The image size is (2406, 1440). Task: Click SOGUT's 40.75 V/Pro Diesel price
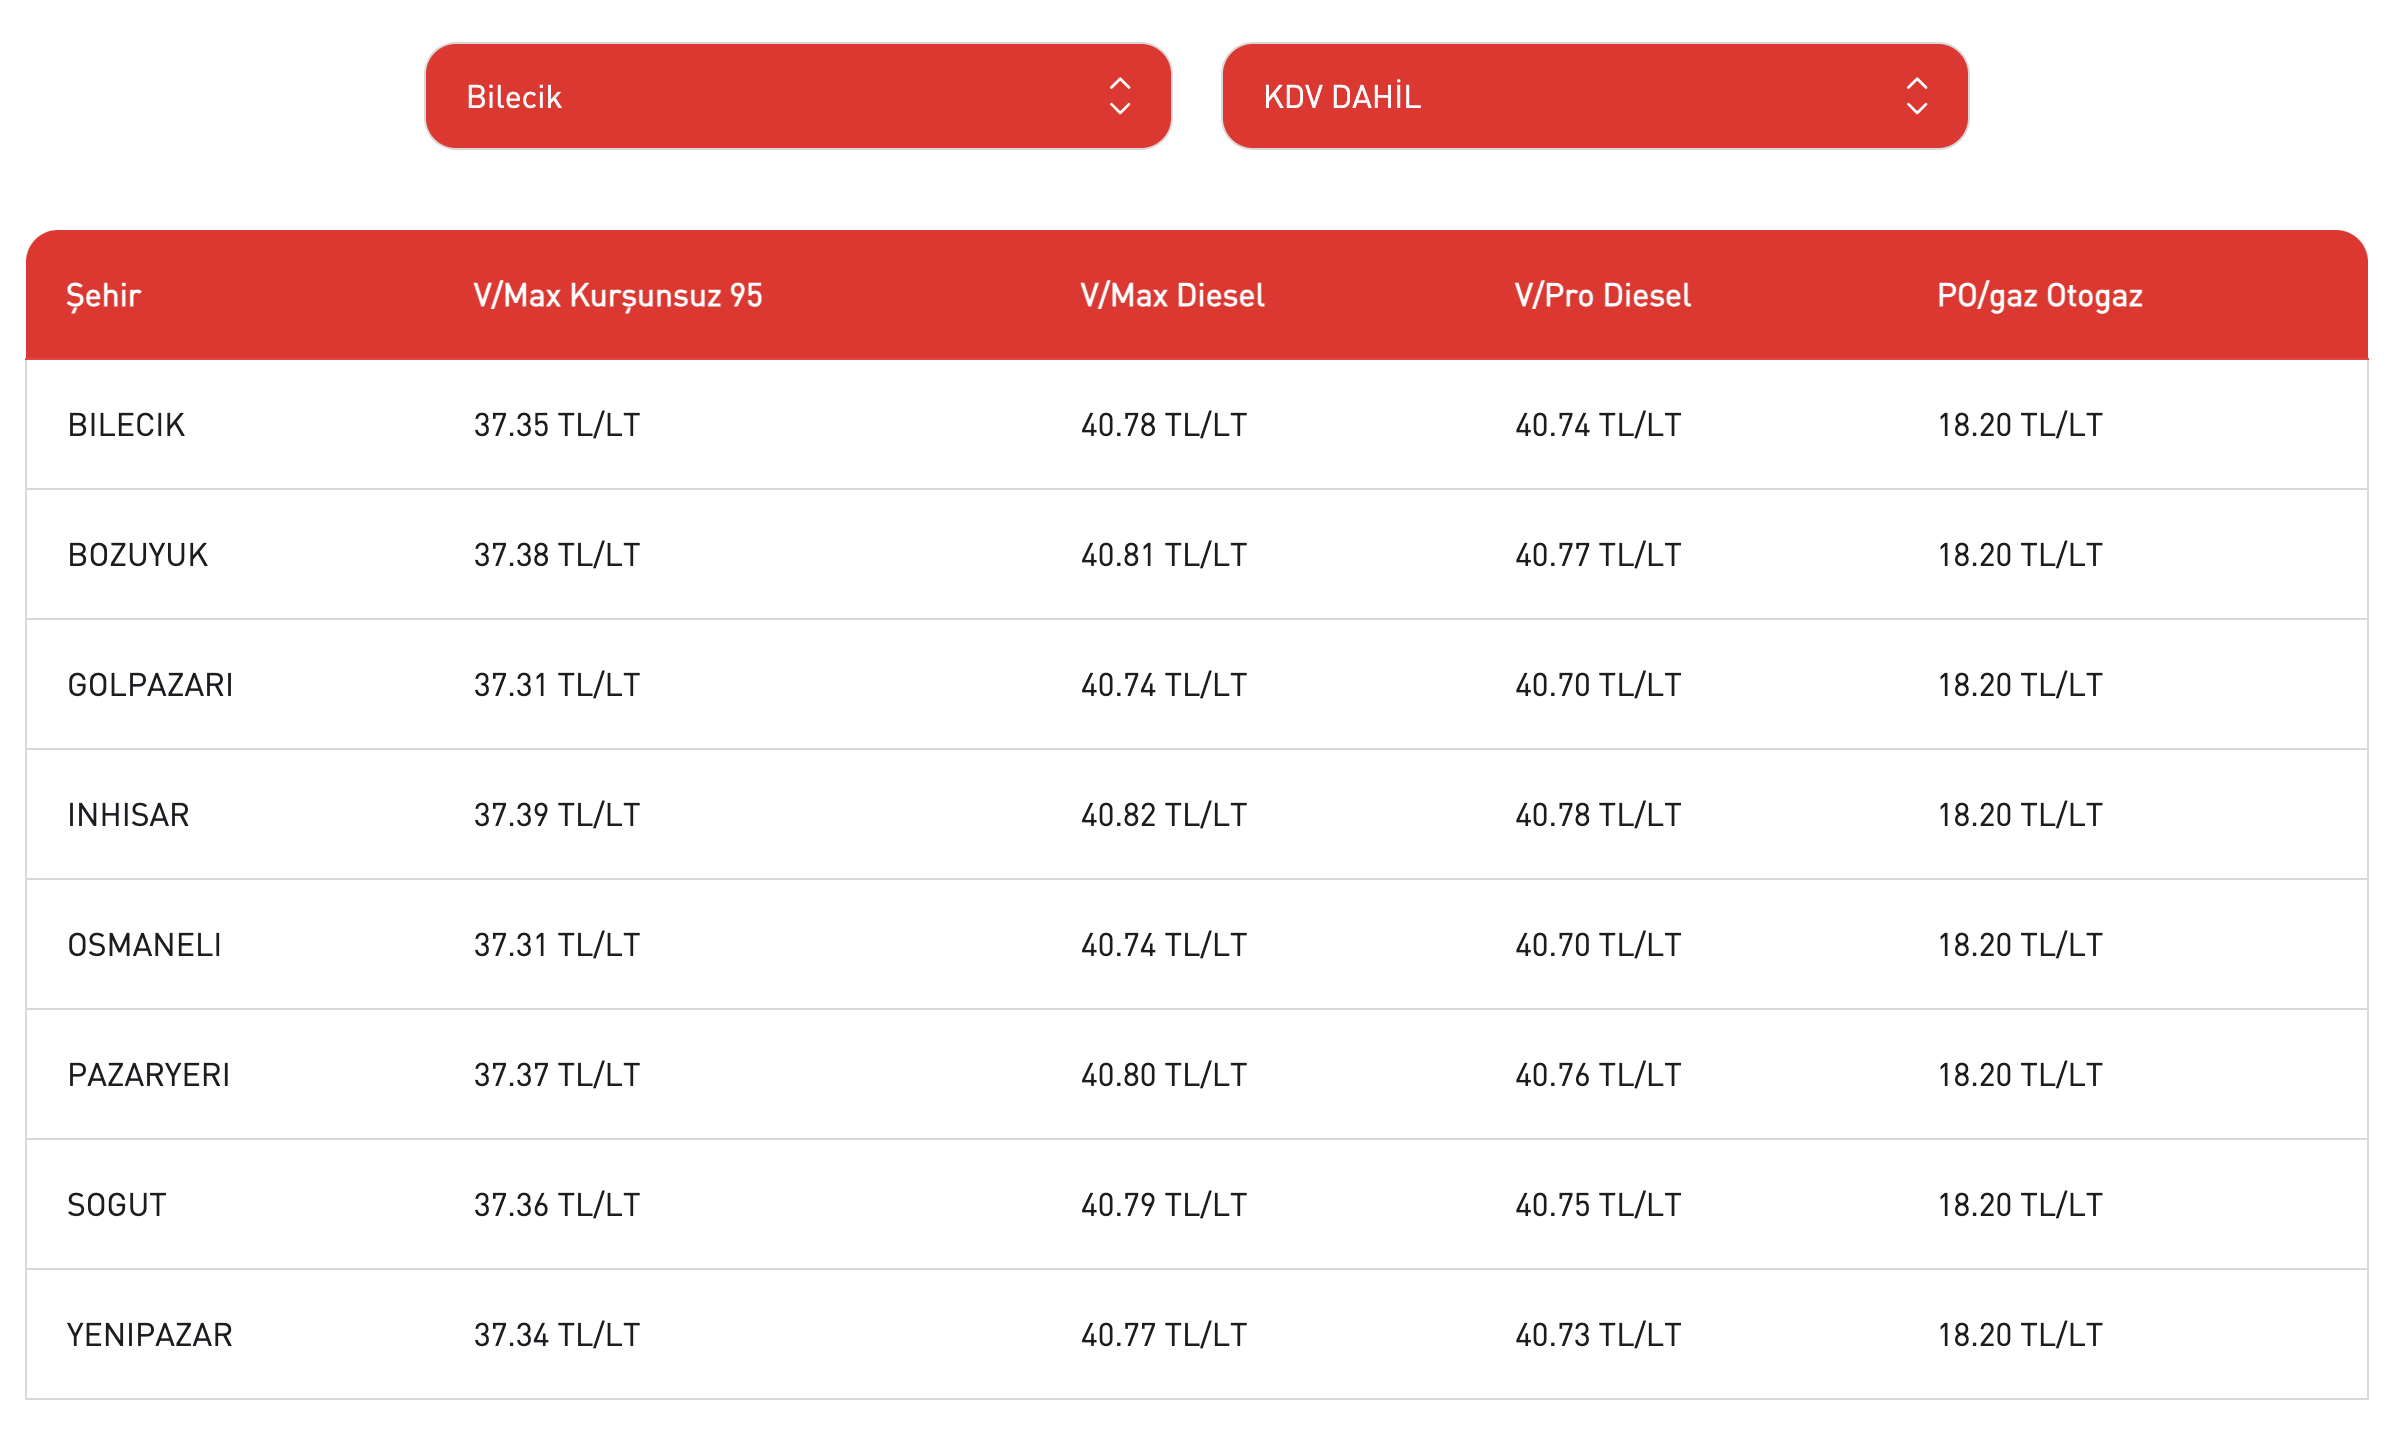click(x=1598, y=1205)
